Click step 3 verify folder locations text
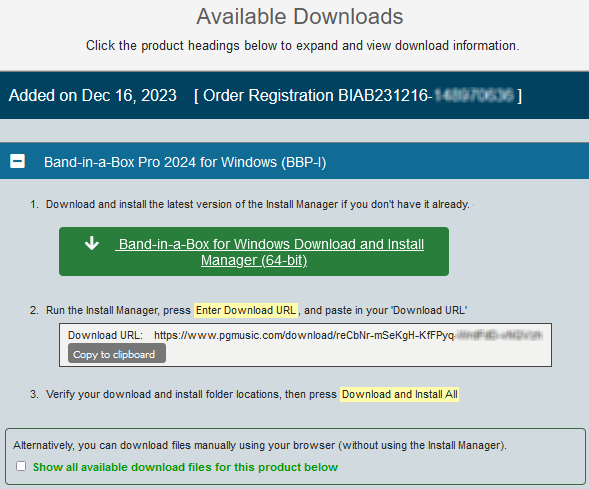 tap(191, 394)
